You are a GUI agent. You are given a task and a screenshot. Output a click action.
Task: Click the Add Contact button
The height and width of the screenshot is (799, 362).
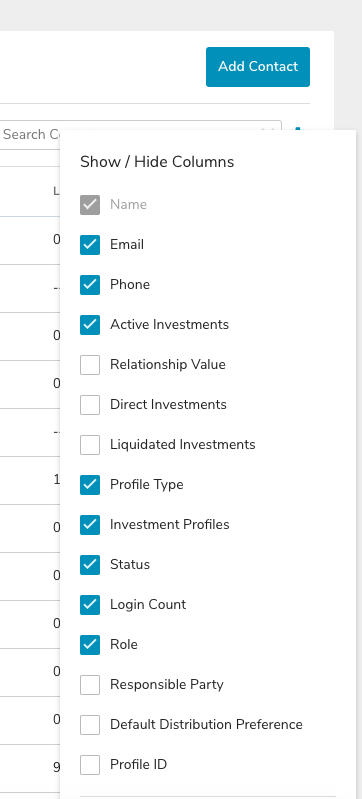tap(257, 67)
